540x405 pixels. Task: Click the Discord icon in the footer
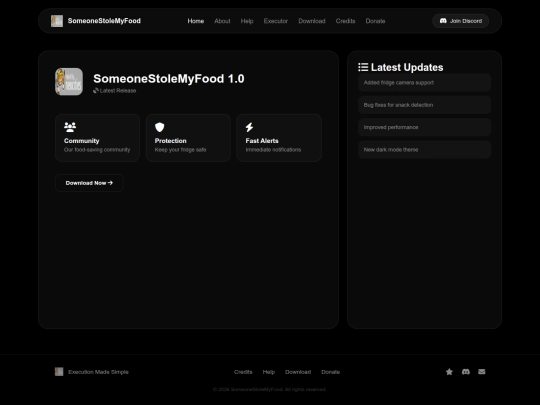[x=466, y=372]
